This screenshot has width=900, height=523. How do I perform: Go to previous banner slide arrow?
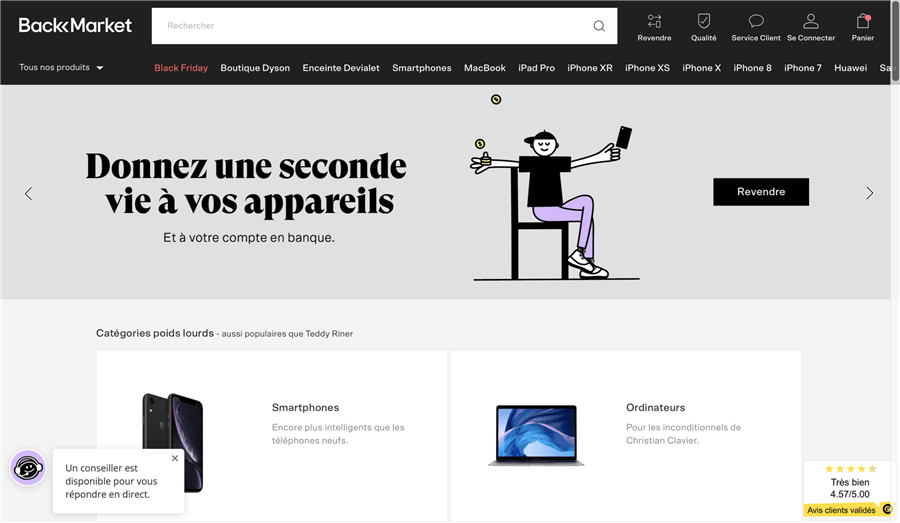(x=28, y=193)
